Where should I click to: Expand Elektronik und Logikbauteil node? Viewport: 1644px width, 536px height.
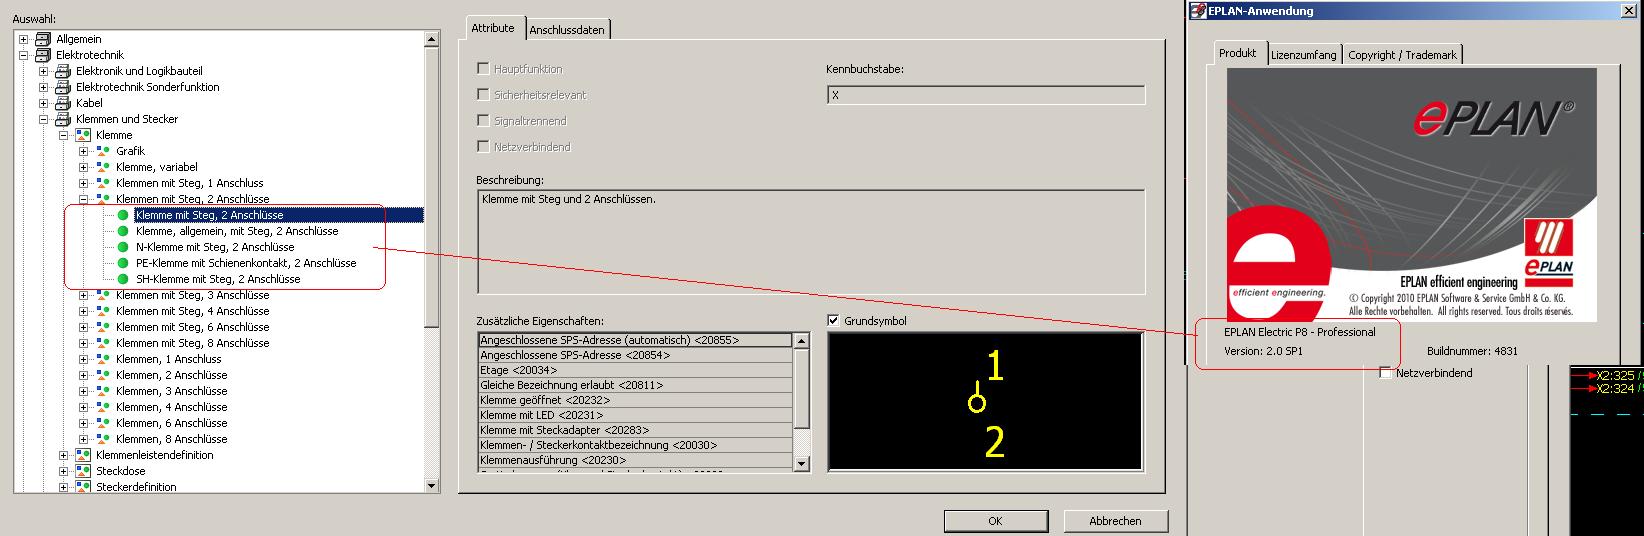(x=44, y=71)
